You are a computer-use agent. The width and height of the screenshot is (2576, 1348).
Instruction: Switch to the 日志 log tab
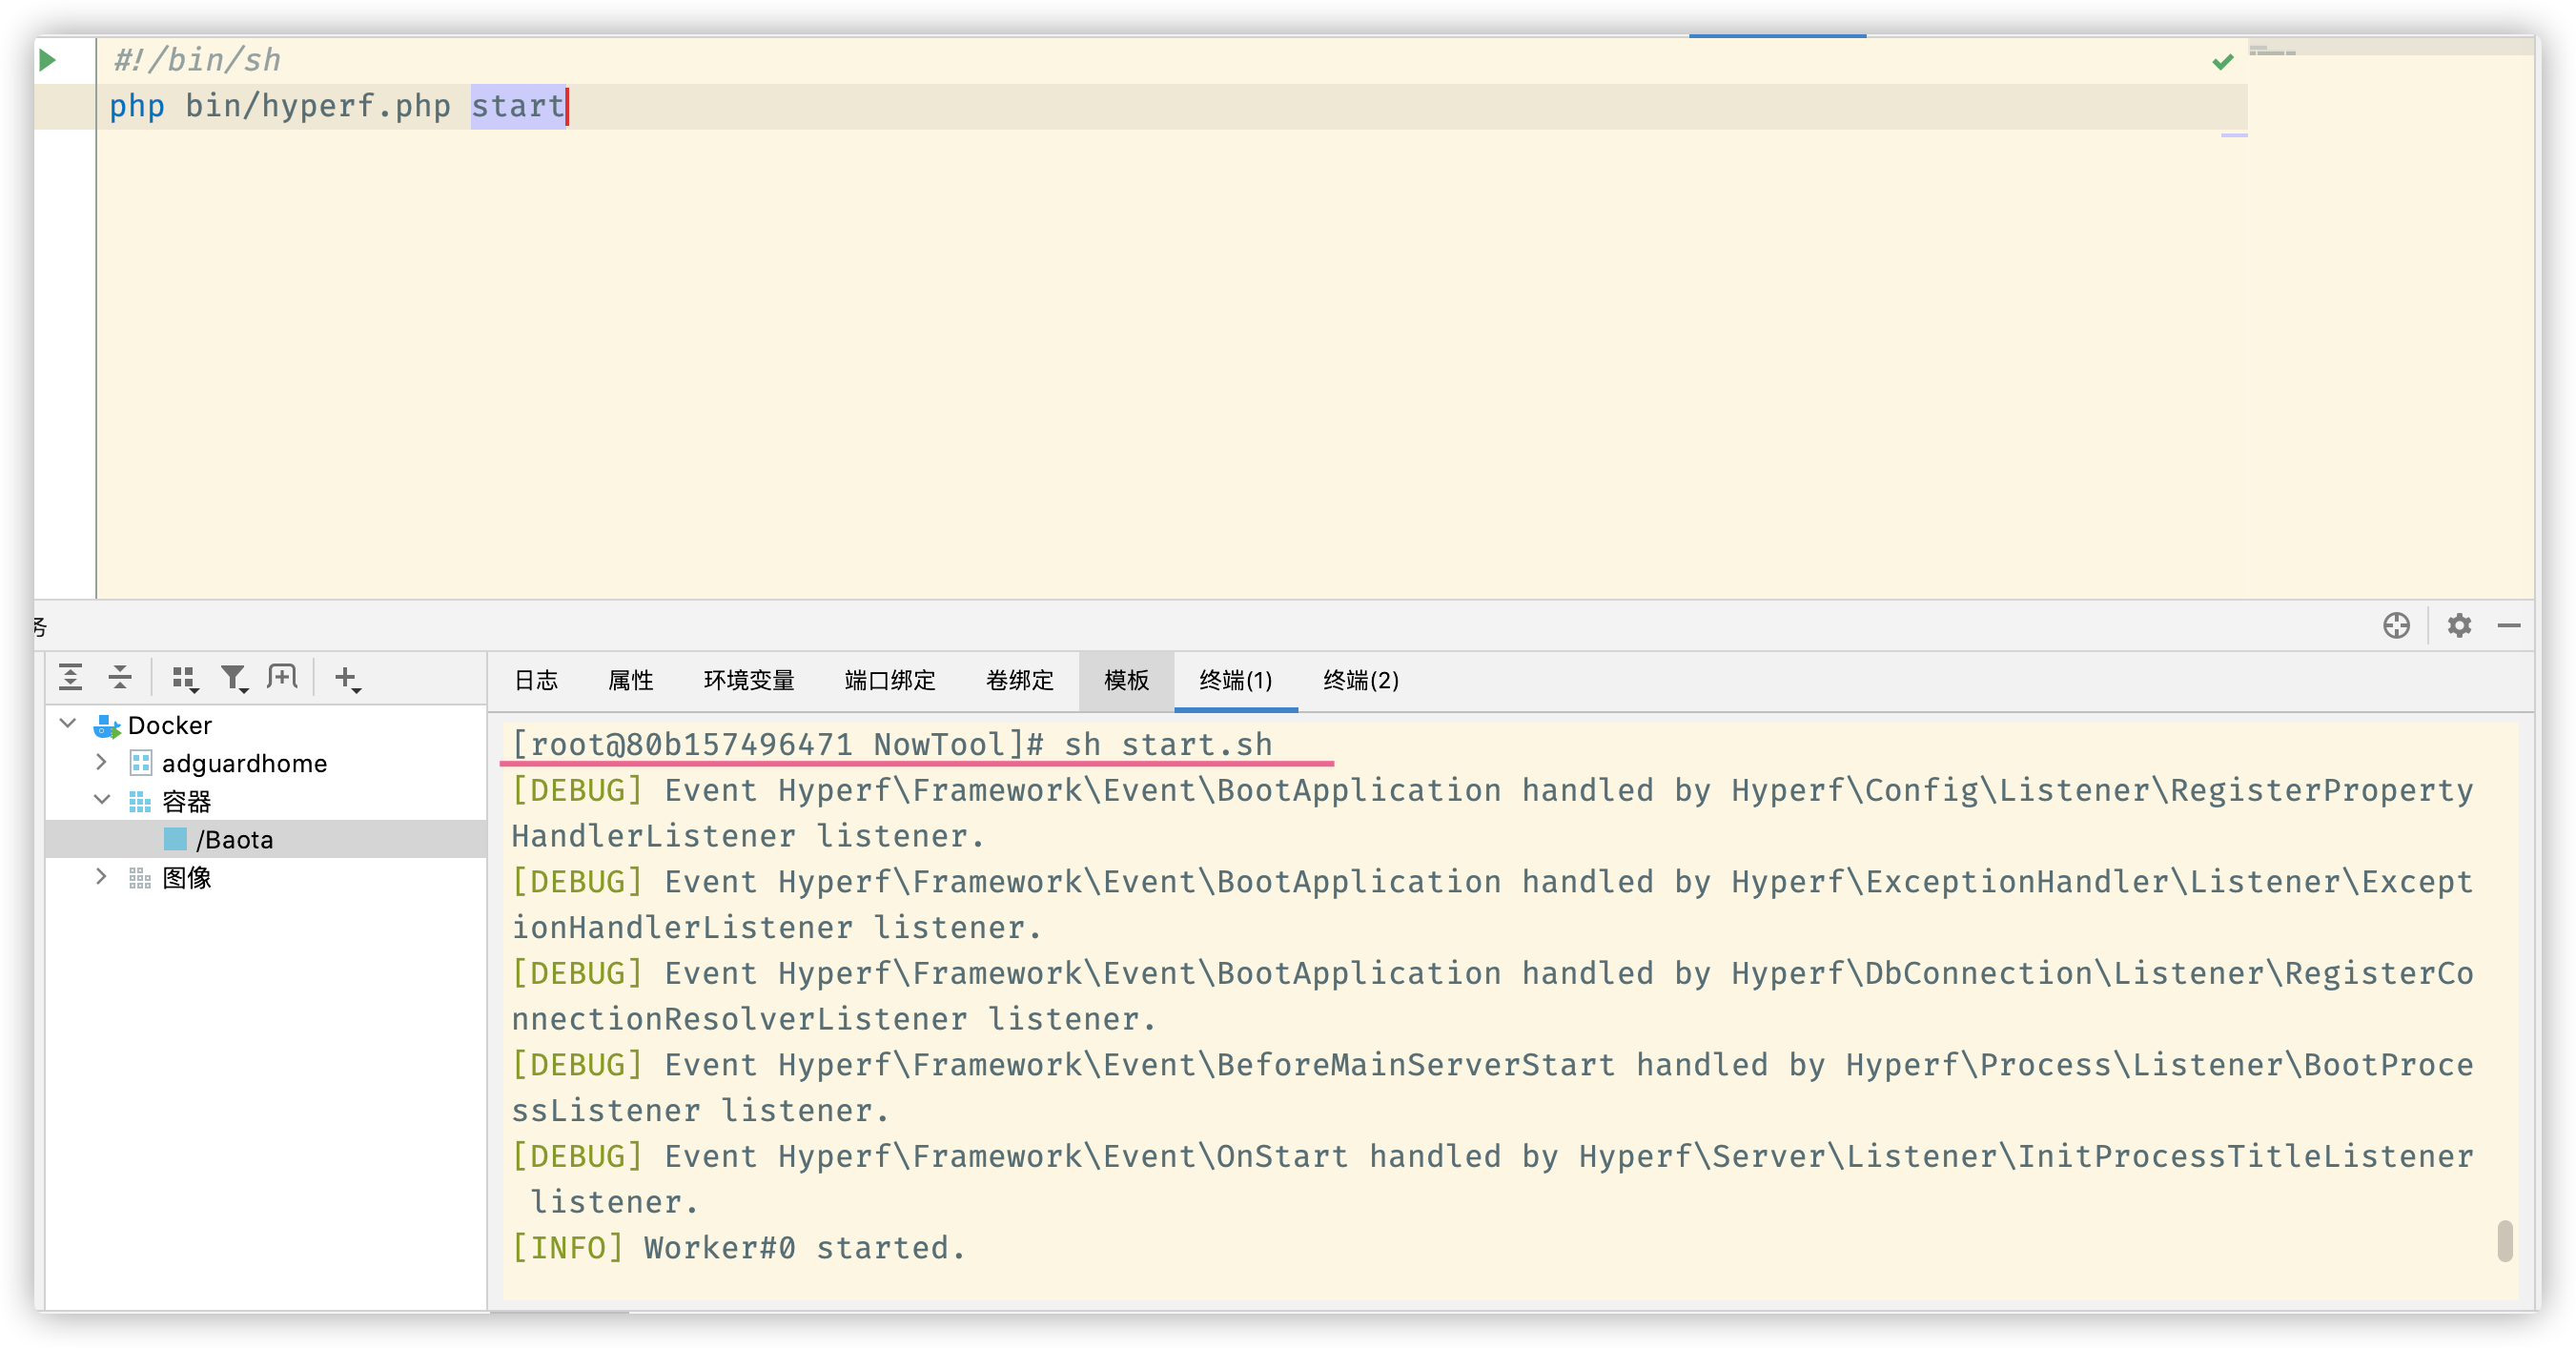click(536, 681)
